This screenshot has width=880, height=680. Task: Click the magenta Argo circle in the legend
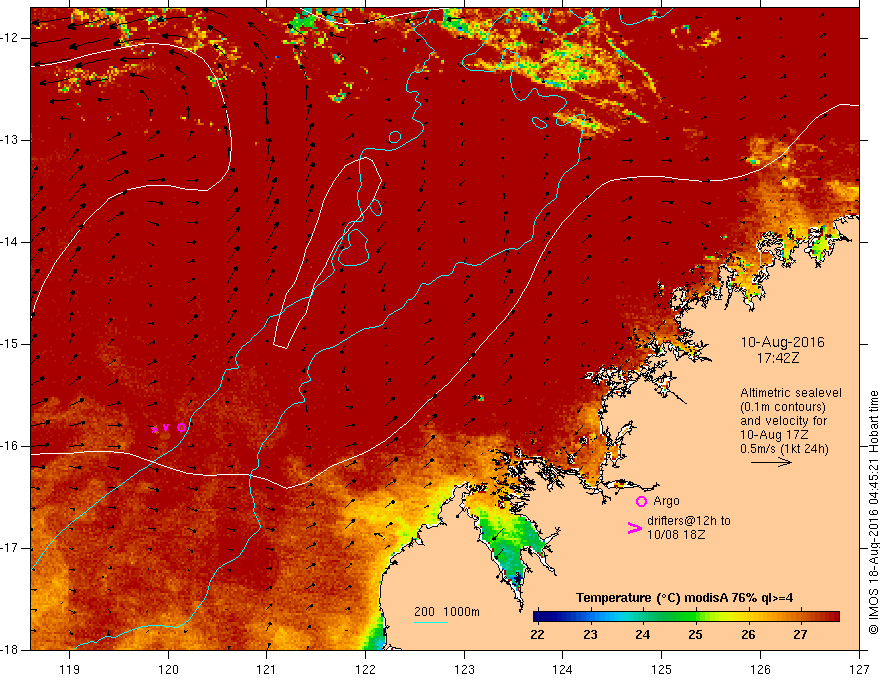pyautogui.click(x=641, y=502)
